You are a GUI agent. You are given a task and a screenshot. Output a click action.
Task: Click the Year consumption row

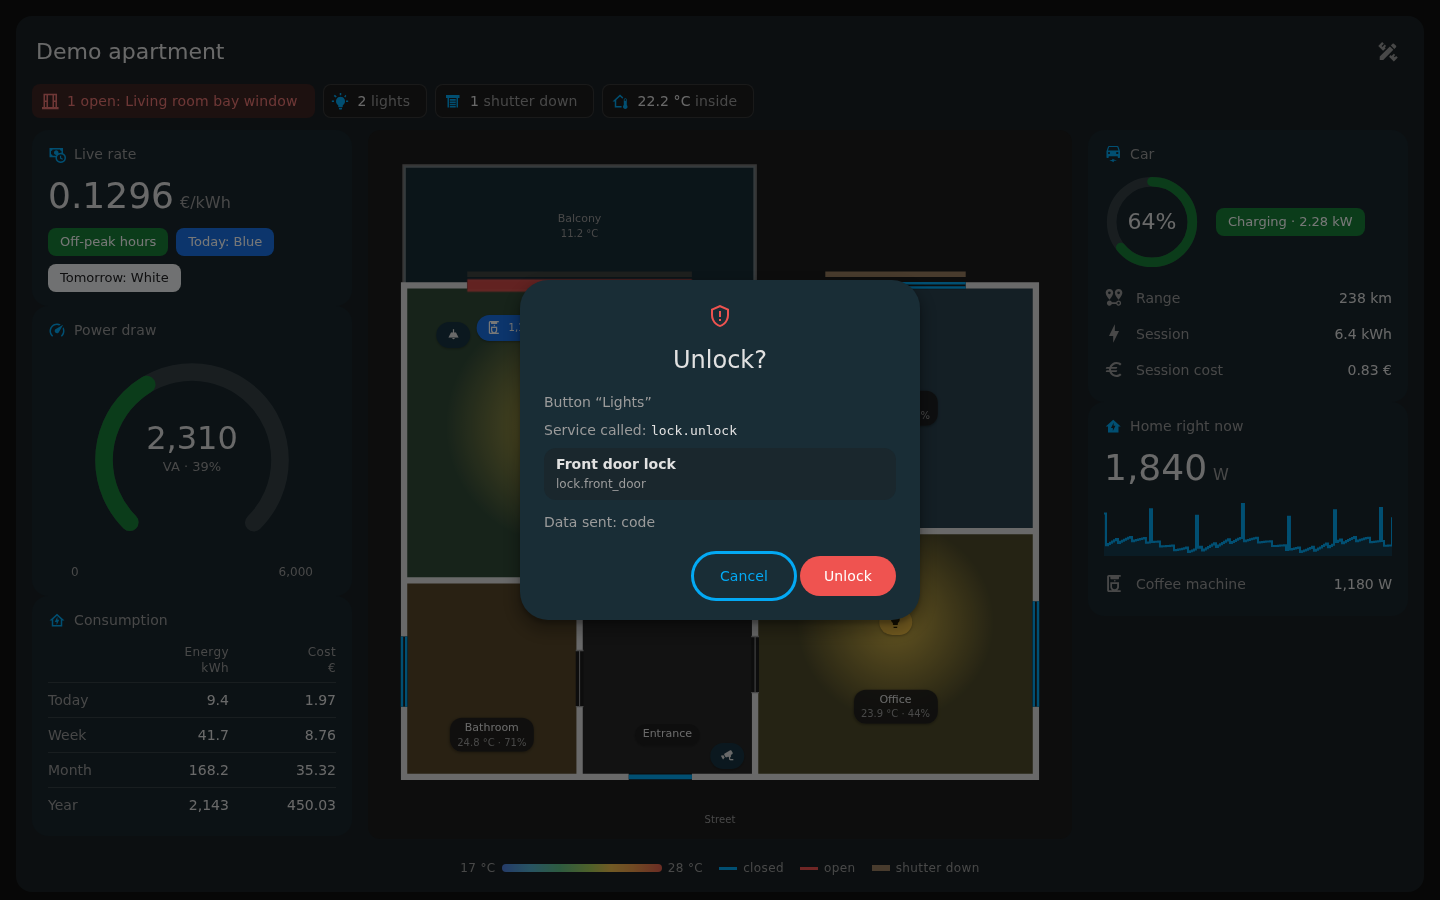192,805
